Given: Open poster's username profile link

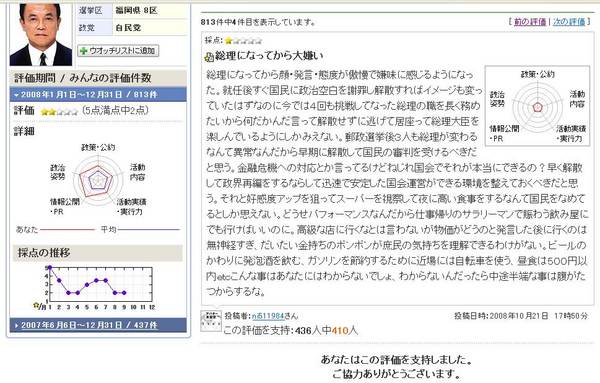Looking at the screenshot, I should pyautogui.click(x=267, y=316).
